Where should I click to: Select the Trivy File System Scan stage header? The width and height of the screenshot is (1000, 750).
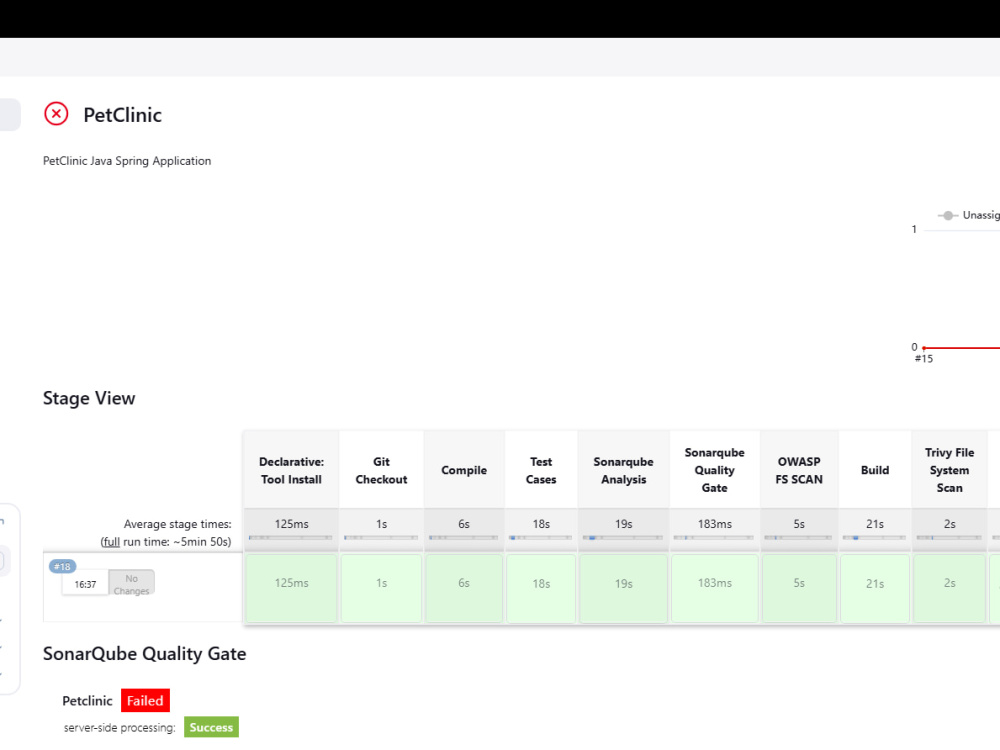coord(950,470)
